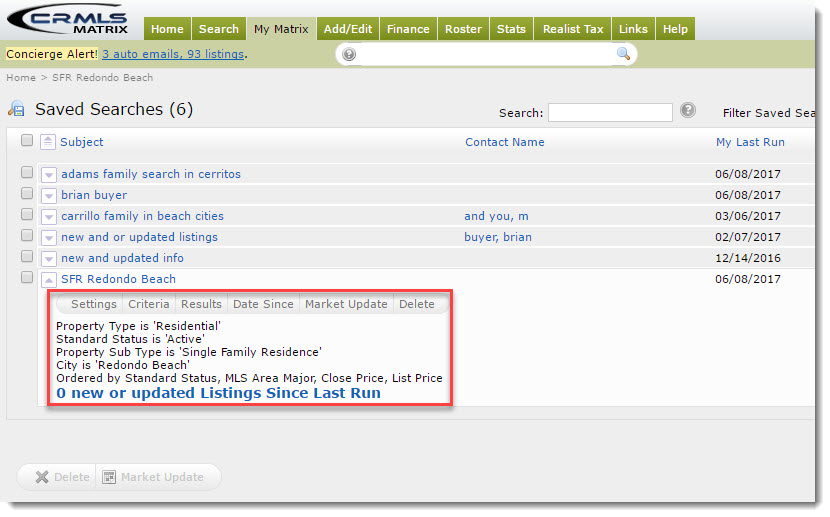Sort by the Contact Name column header
This screenshot has width=830, height=517.
[504, 142]
